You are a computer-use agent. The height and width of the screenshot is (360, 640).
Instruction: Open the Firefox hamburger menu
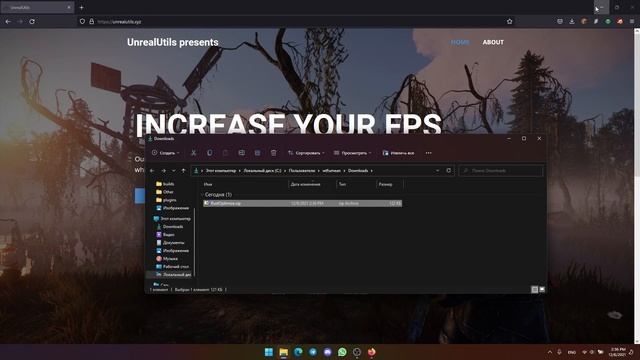(632, 21)
